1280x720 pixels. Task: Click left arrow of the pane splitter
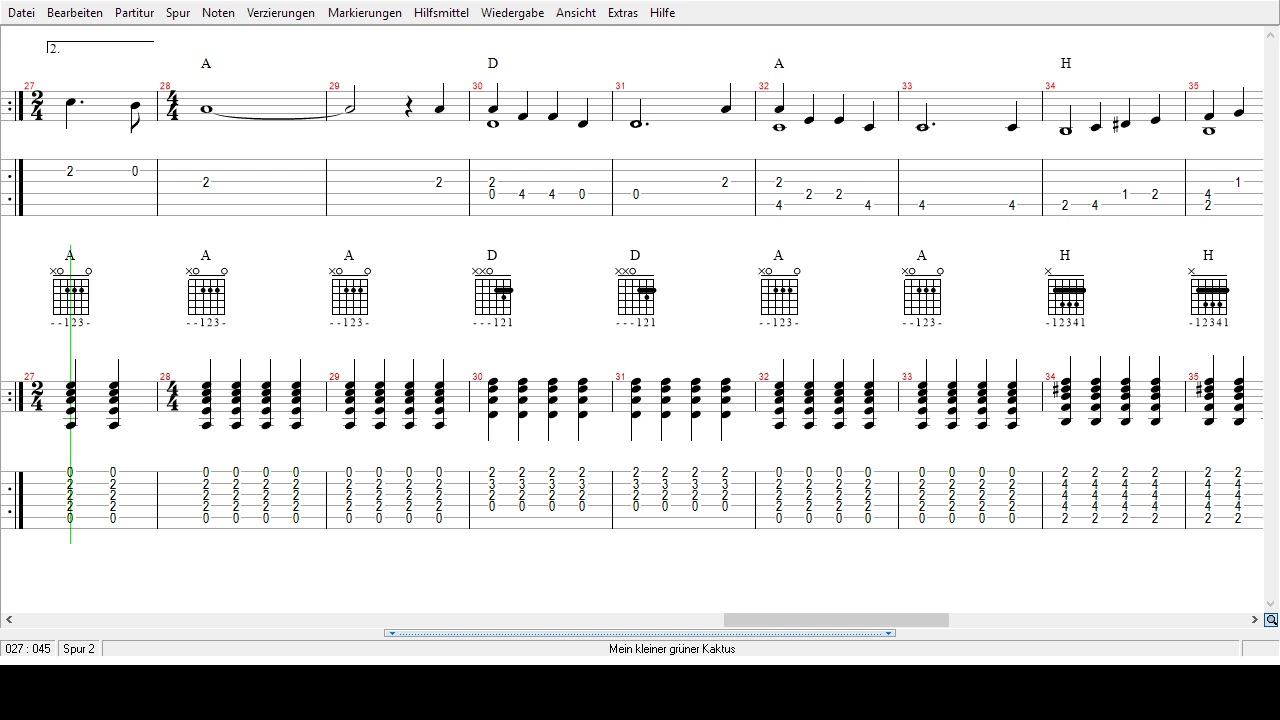pos(392,633)
